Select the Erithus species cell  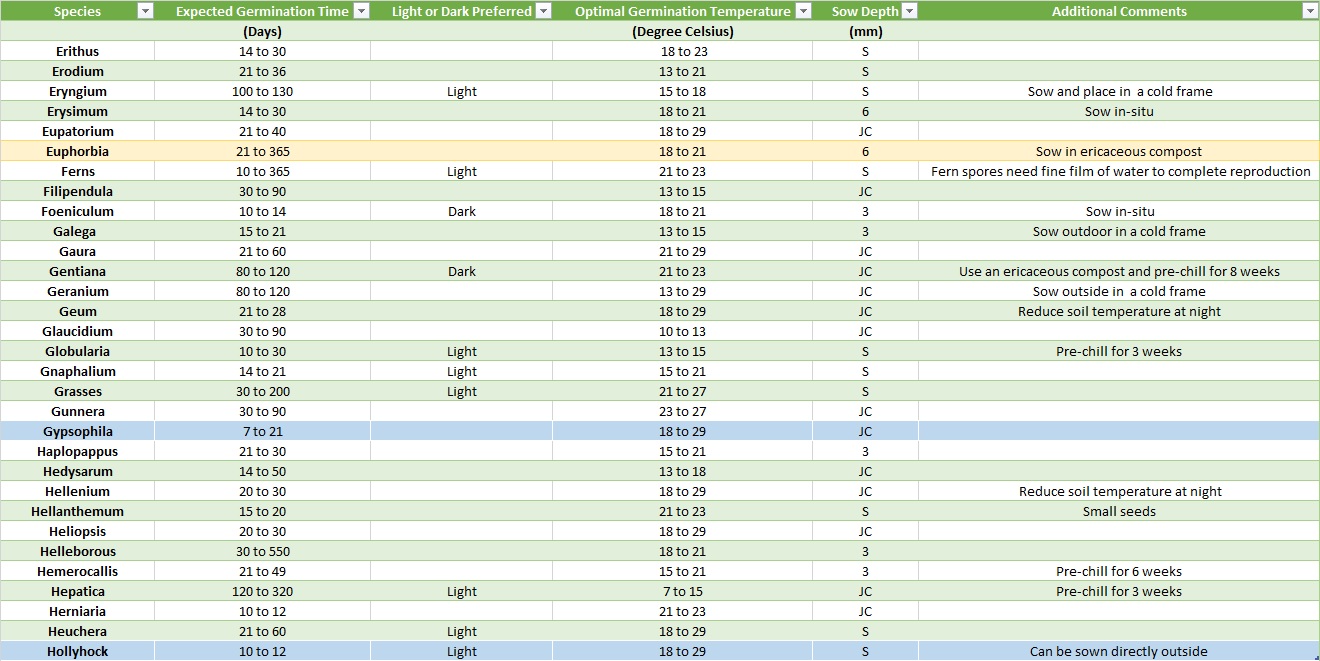77,51
